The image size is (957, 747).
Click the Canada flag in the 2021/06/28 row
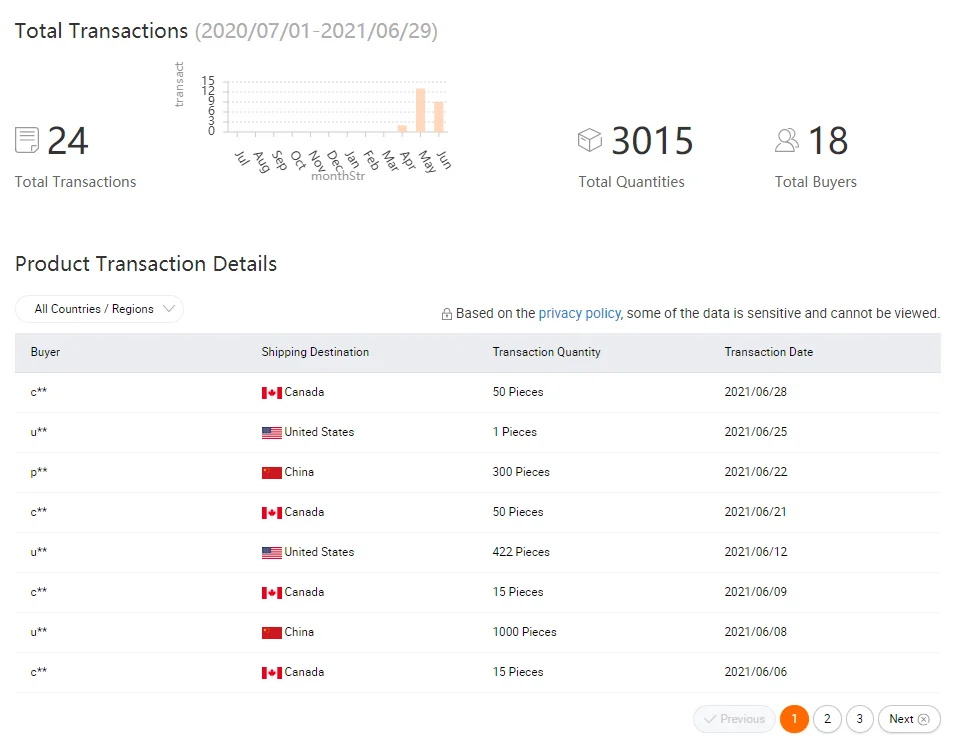pos(271,393)
